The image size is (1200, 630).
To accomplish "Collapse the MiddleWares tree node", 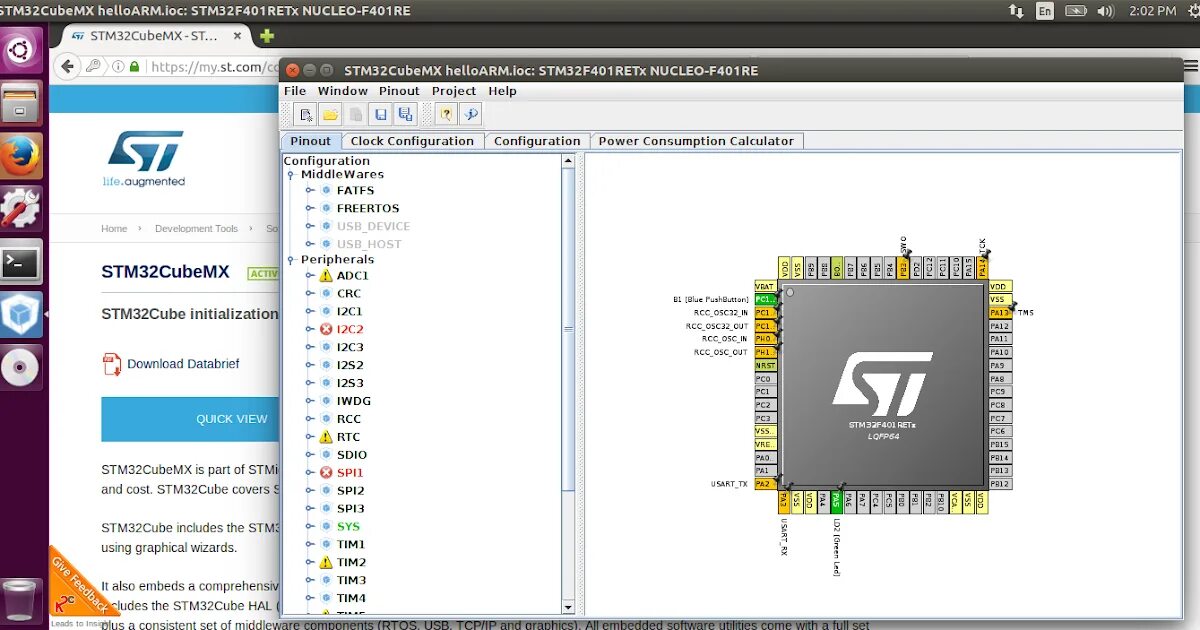I will (x=291, y=175).
